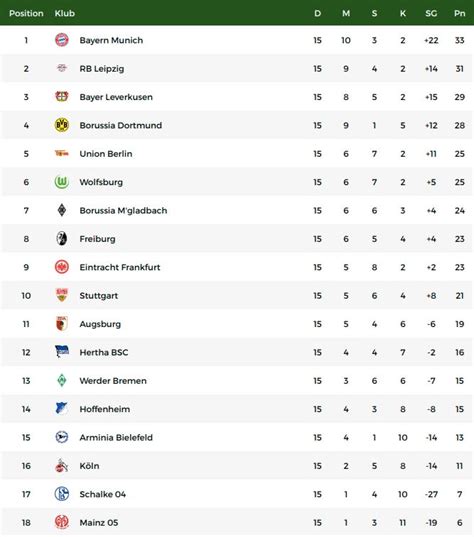Select the Arminia Bielefeld team name

pos(116,437)
